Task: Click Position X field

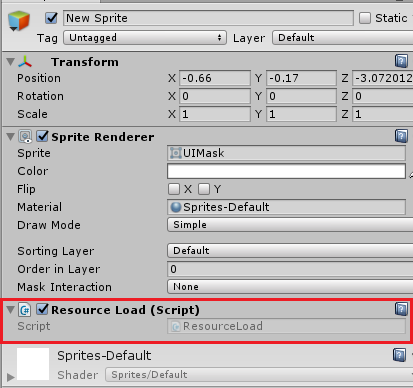Action: [215, 78]
